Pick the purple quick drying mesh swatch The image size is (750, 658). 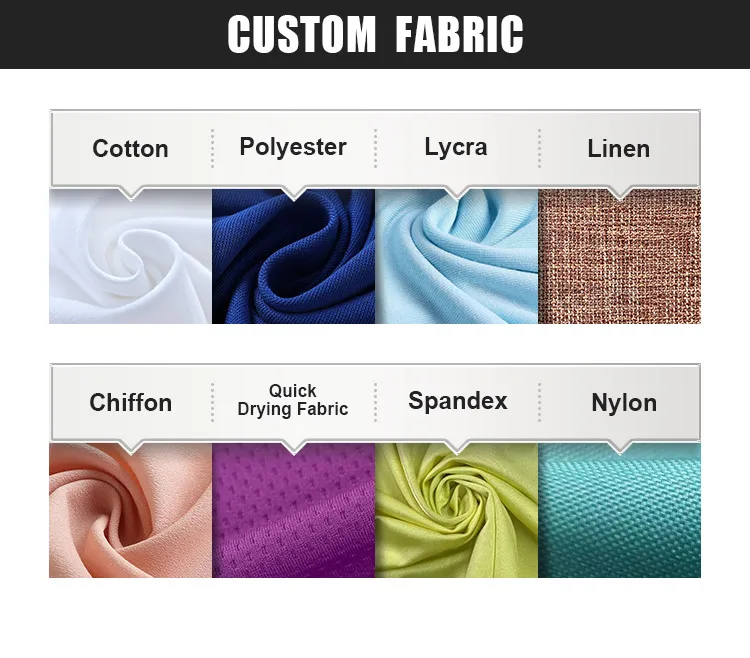click(x=293, y=510)
